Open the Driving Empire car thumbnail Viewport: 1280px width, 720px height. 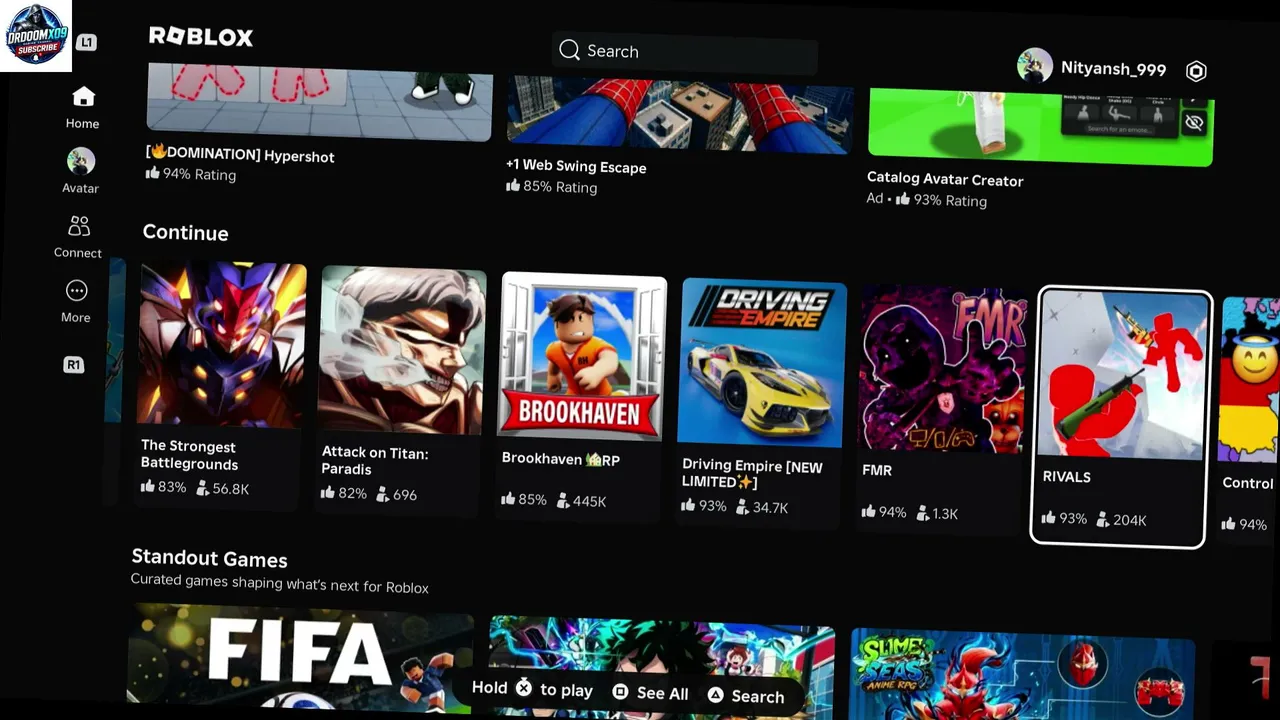[763, 364]
